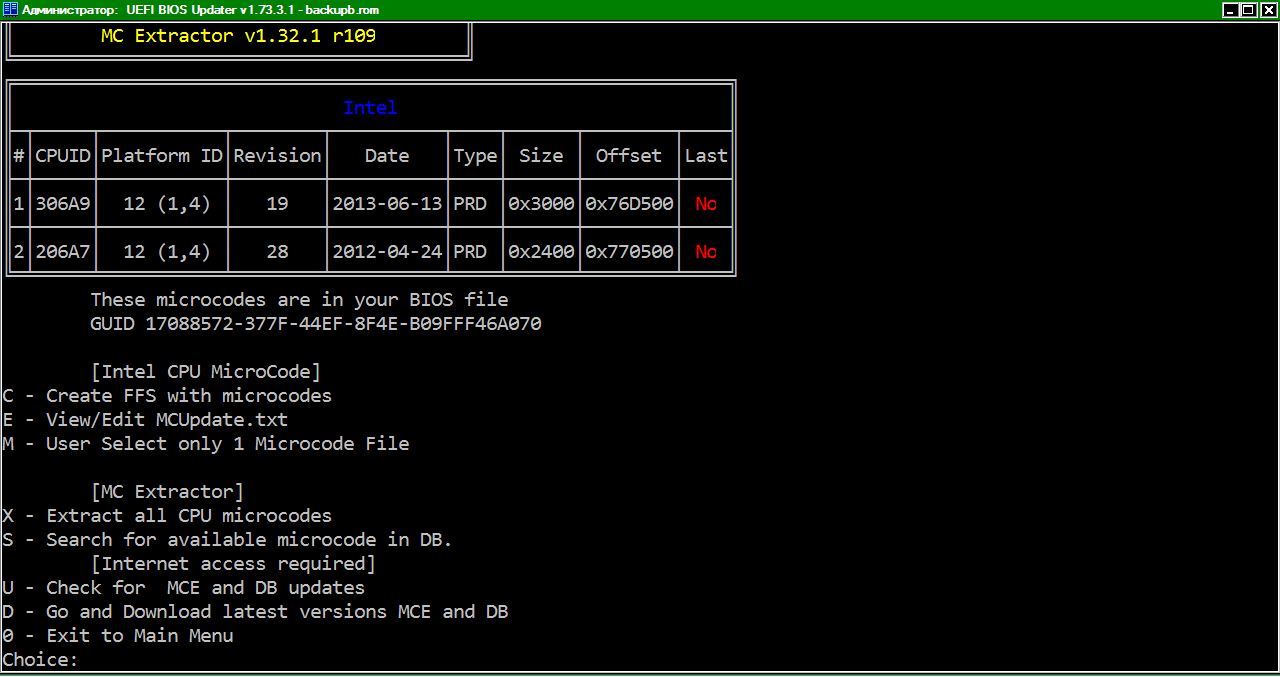This screenshot has width=1280, height=677.
Task: Click size cell '0x2400'
Action: point(541,252)
